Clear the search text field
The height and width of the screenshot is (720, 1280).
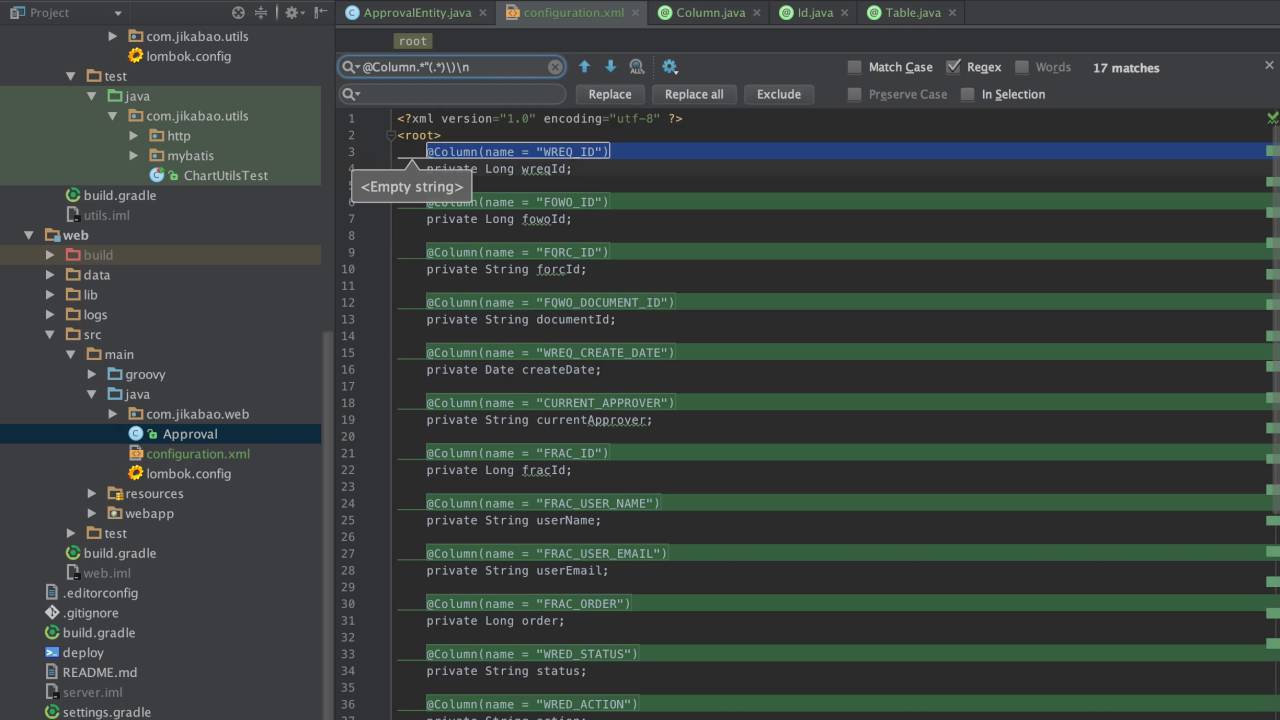tap(555, 67)
